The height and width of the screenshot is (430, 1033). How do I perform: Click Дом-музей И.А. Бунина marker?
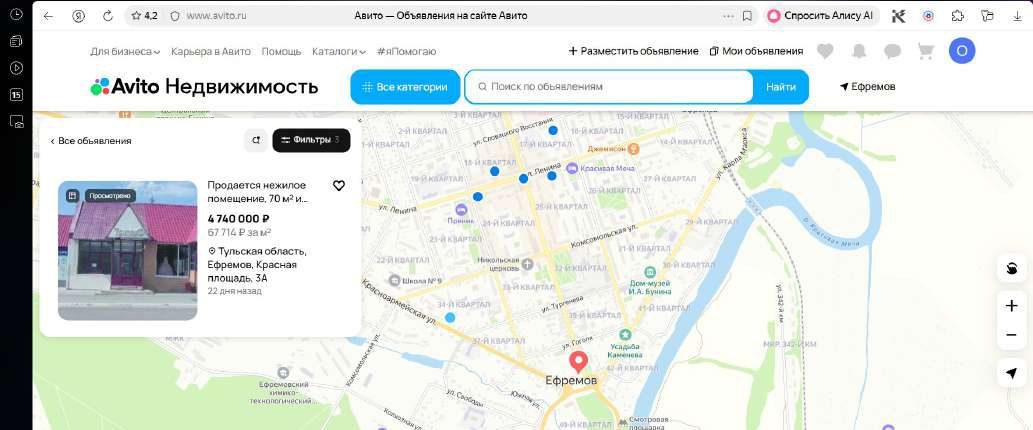click(x=650, y=272)
